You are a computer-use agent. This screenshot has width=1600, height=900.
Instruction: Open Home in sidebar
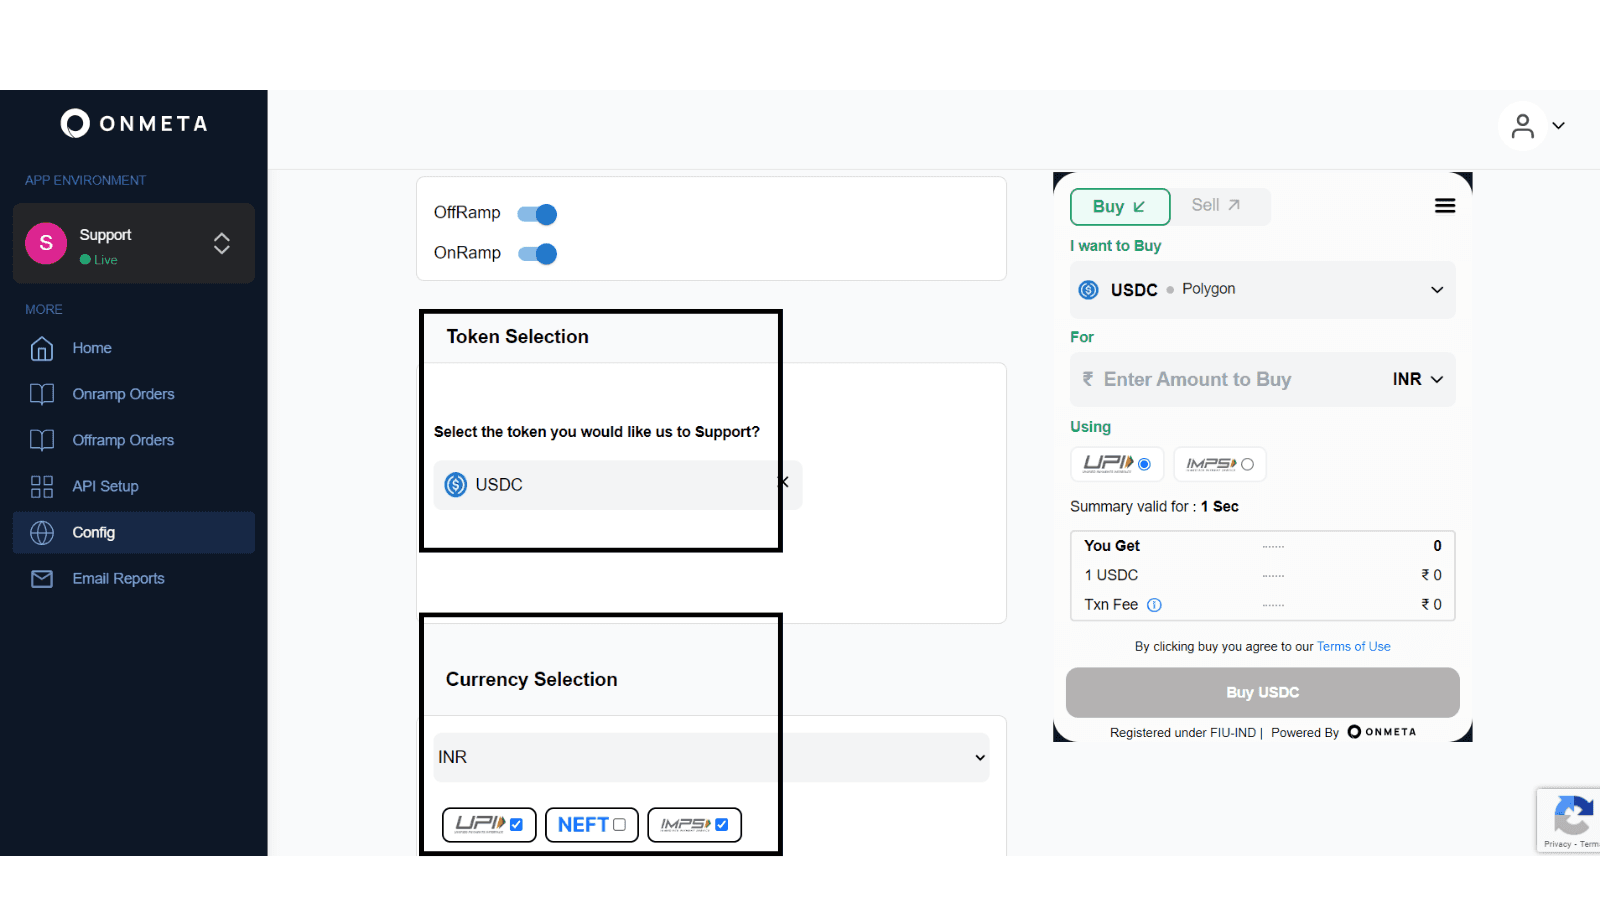coord(92,348)
